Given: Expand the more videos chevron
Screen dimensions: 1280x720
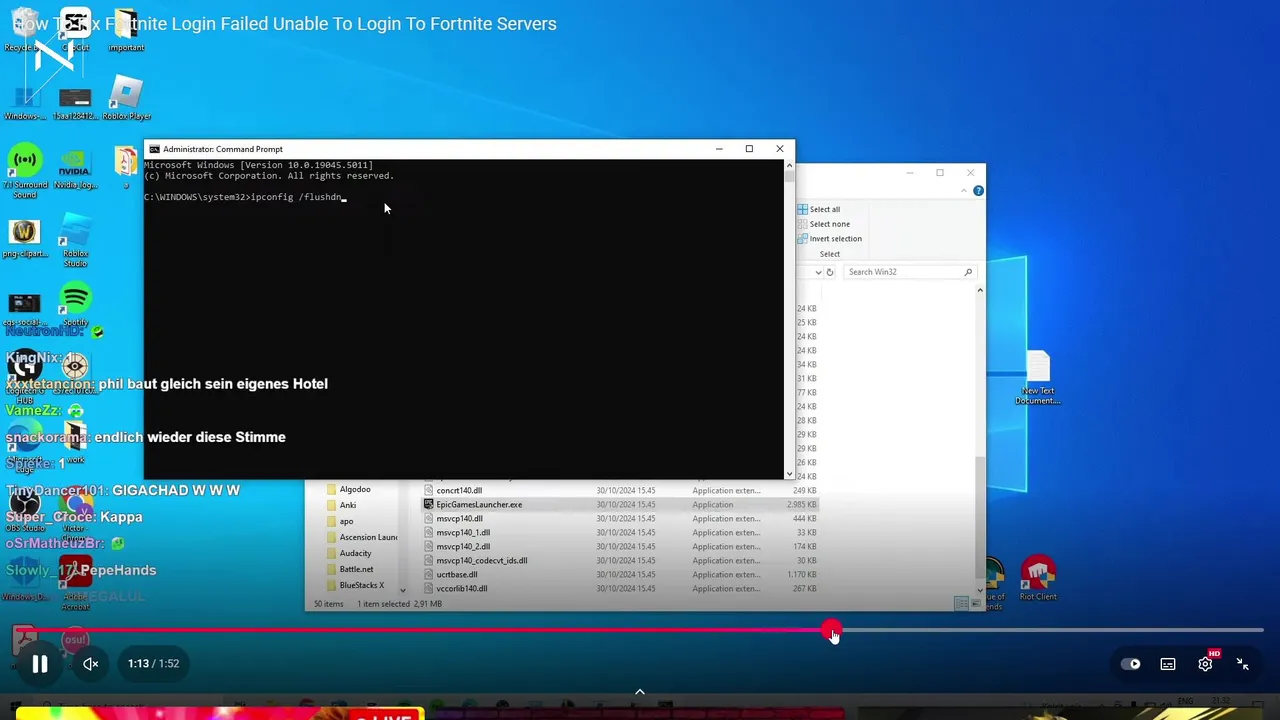Looking at the screenshot, I should (640, 691).
